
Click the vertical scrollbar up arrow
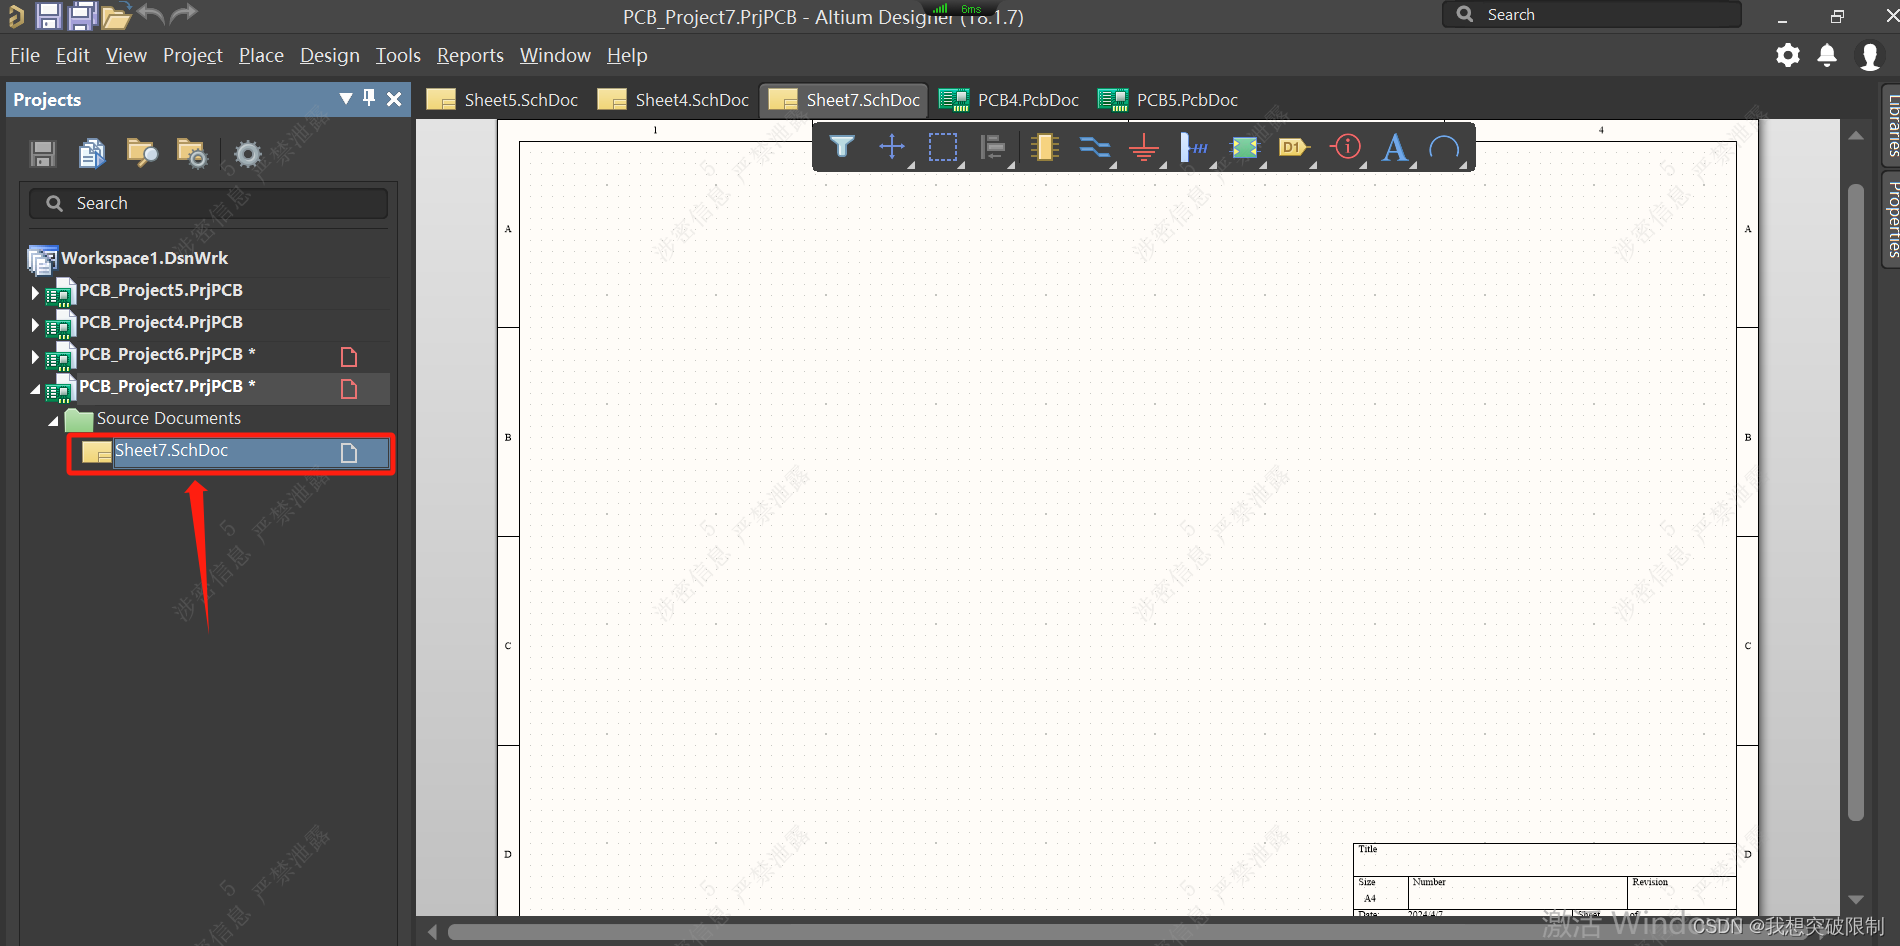[x=1856, y=135]
